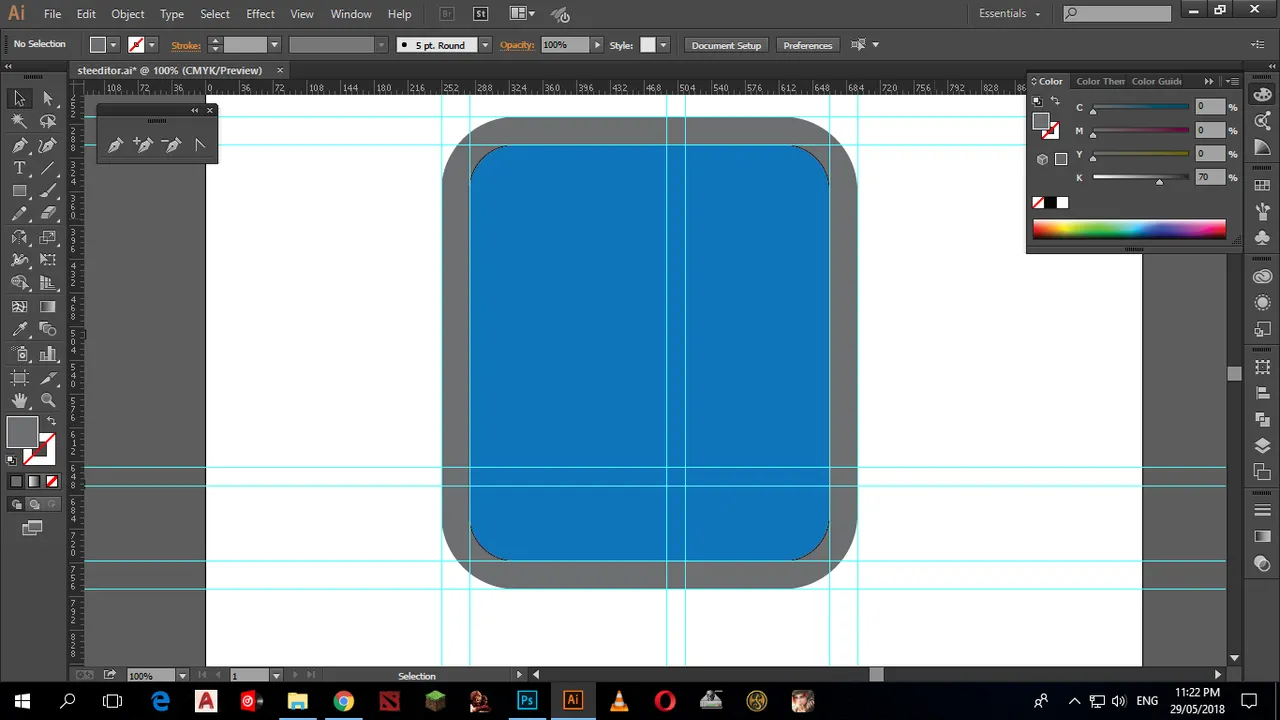Open stroke weight dropdown
This screenshot has height=720, width=1280.
(274, 45)
